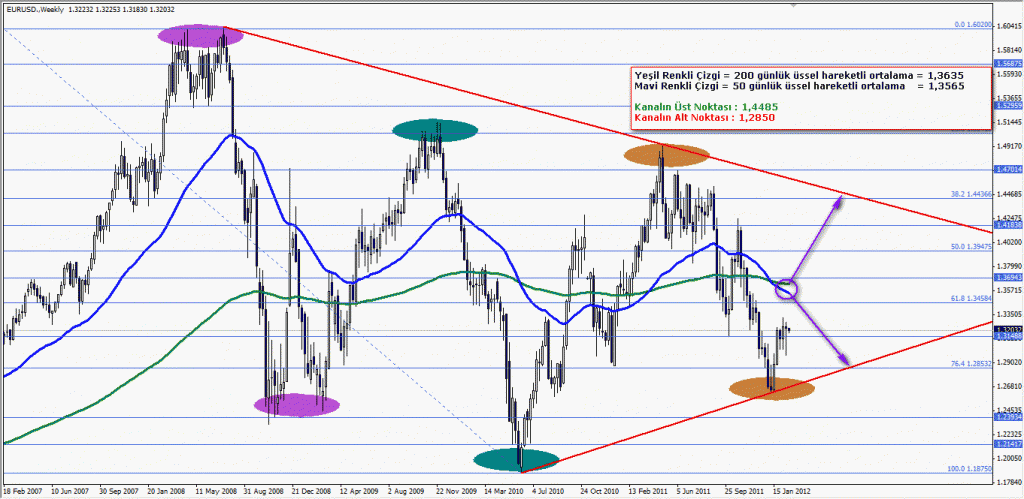Select the highlighted price tag 1.47014
The image size is (1024, 499).
tap(1008, 169)
